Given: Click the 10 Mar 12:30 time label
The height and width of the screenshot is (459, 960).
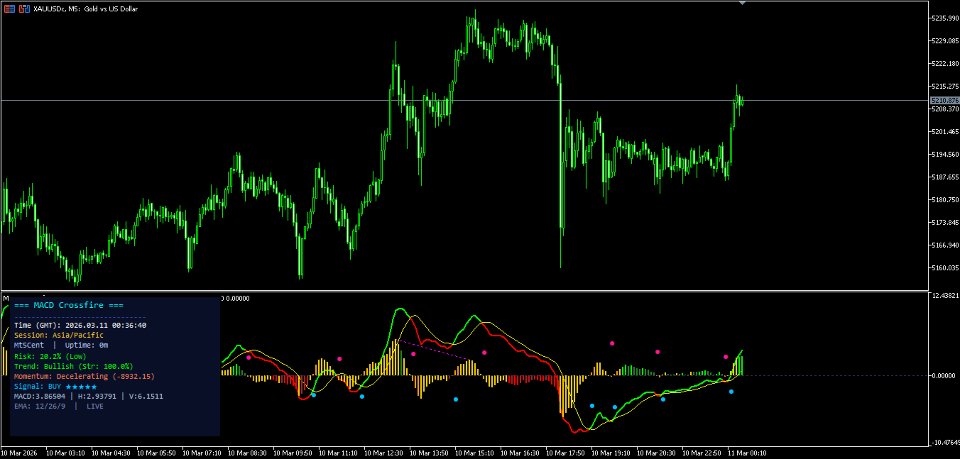Looking at the screenshot, I should pos(383,453).
